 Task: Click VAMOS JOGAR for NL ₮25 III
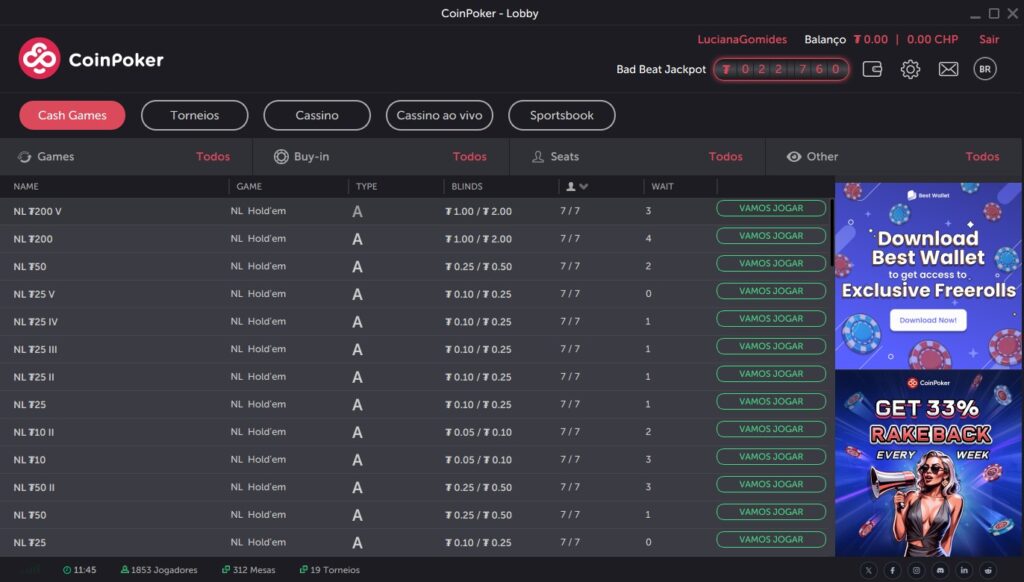771,346
